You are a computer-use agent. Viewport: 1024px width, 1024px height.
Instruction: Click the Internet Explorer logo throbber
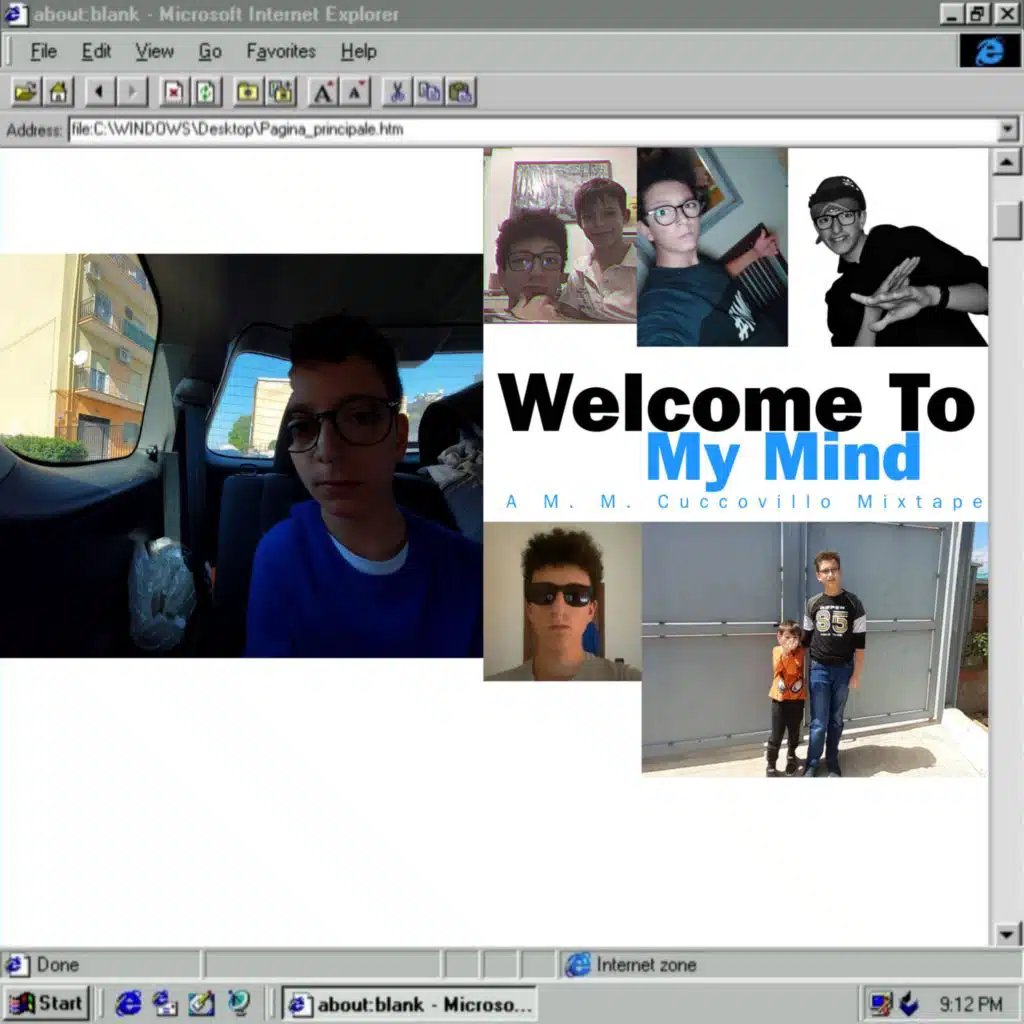[989, 51]
